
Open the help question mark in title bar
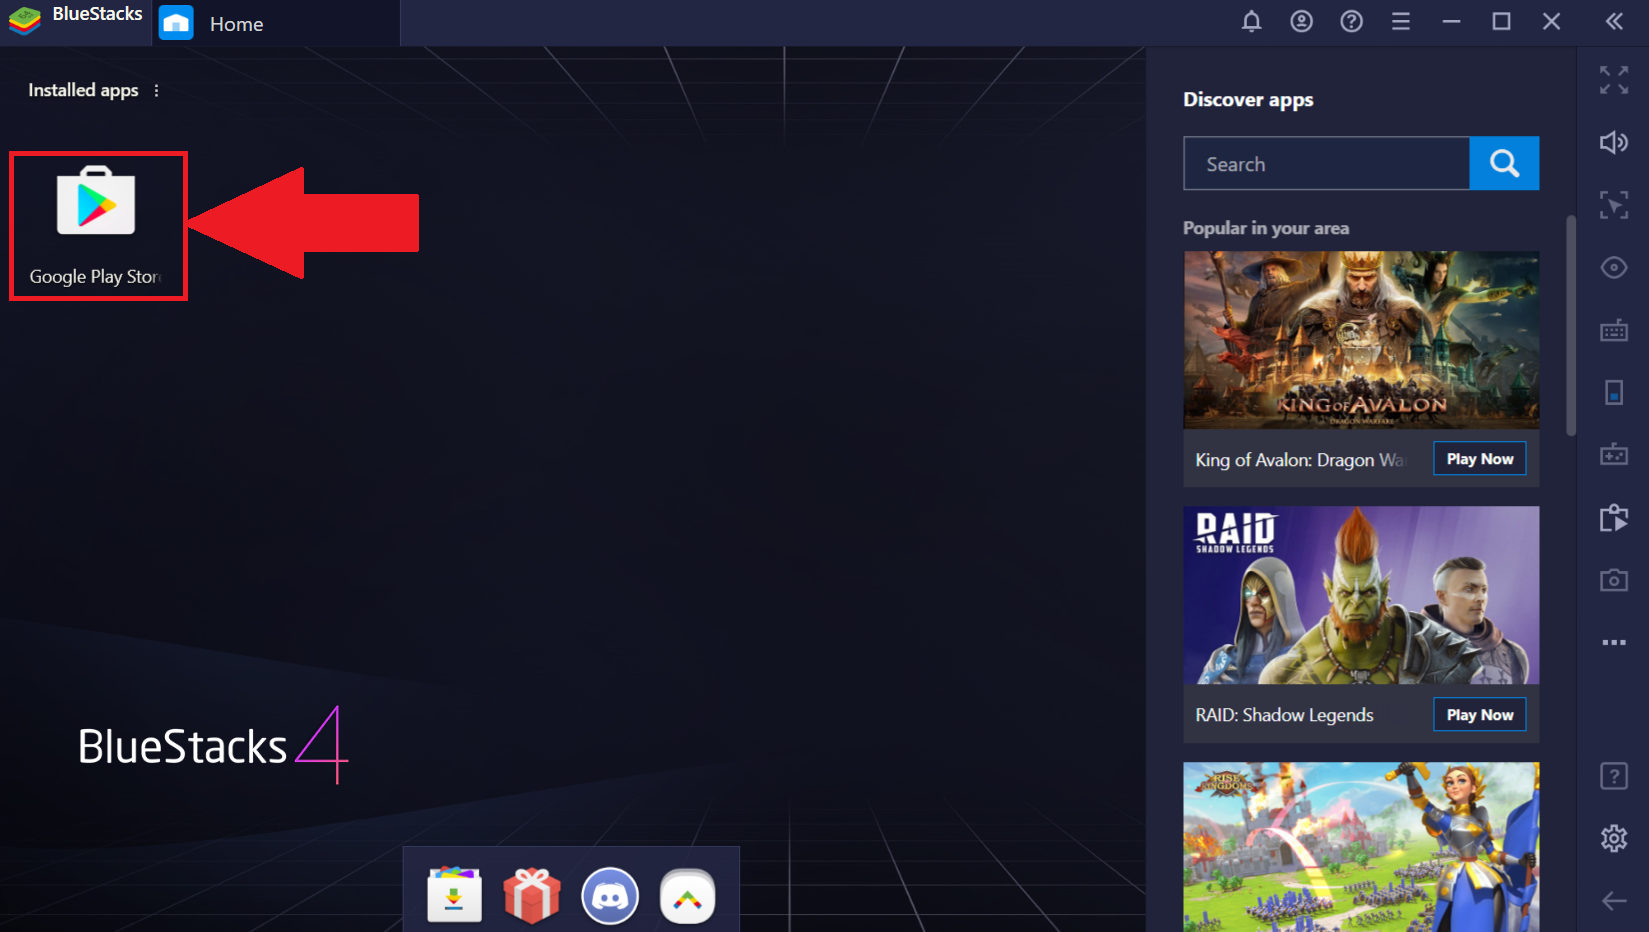1351,21
